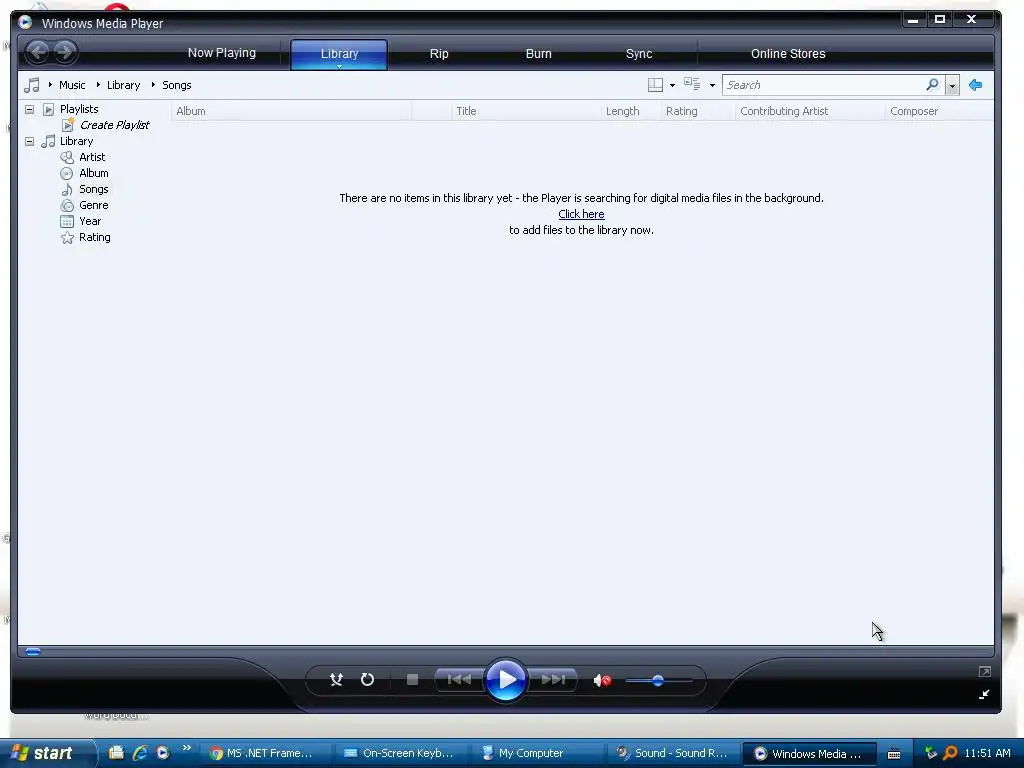Click the Library breadcrumb
This screenshot has height=768, width=1024.
(123, 85)
